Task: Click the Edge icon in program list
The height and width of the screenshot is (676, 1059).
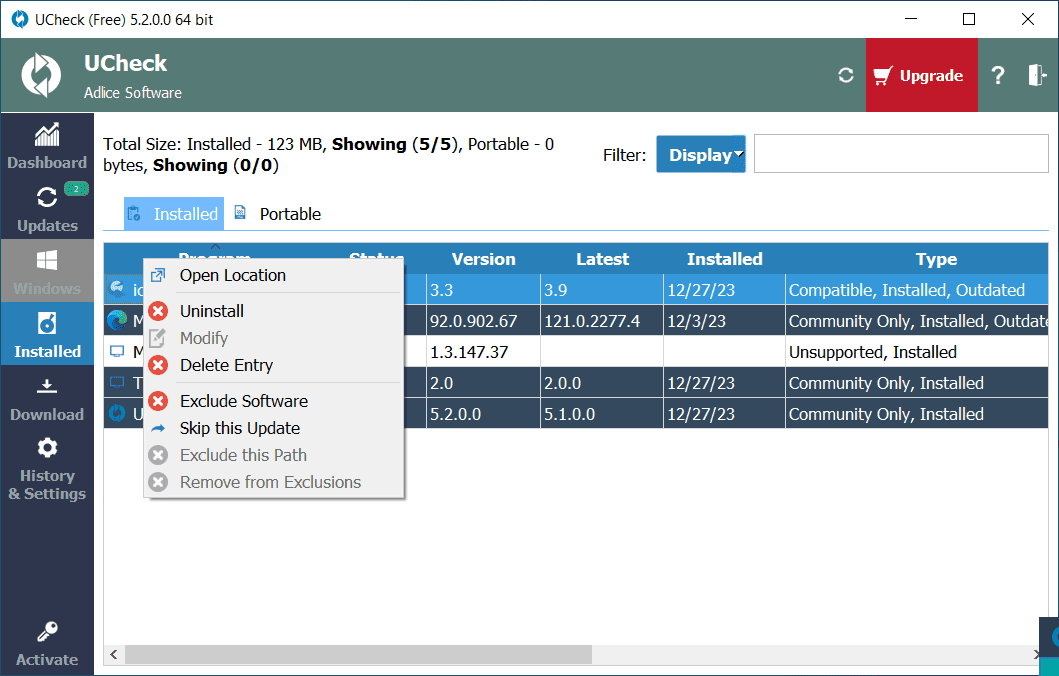Action: [117, 320]
